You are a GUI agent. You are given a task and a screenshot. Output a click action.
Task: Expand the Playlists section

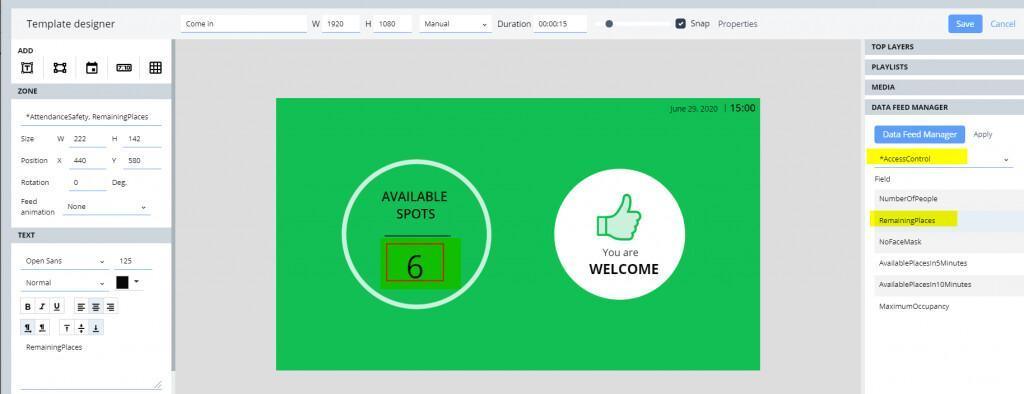pyautogui.click(x=944, y=67)
